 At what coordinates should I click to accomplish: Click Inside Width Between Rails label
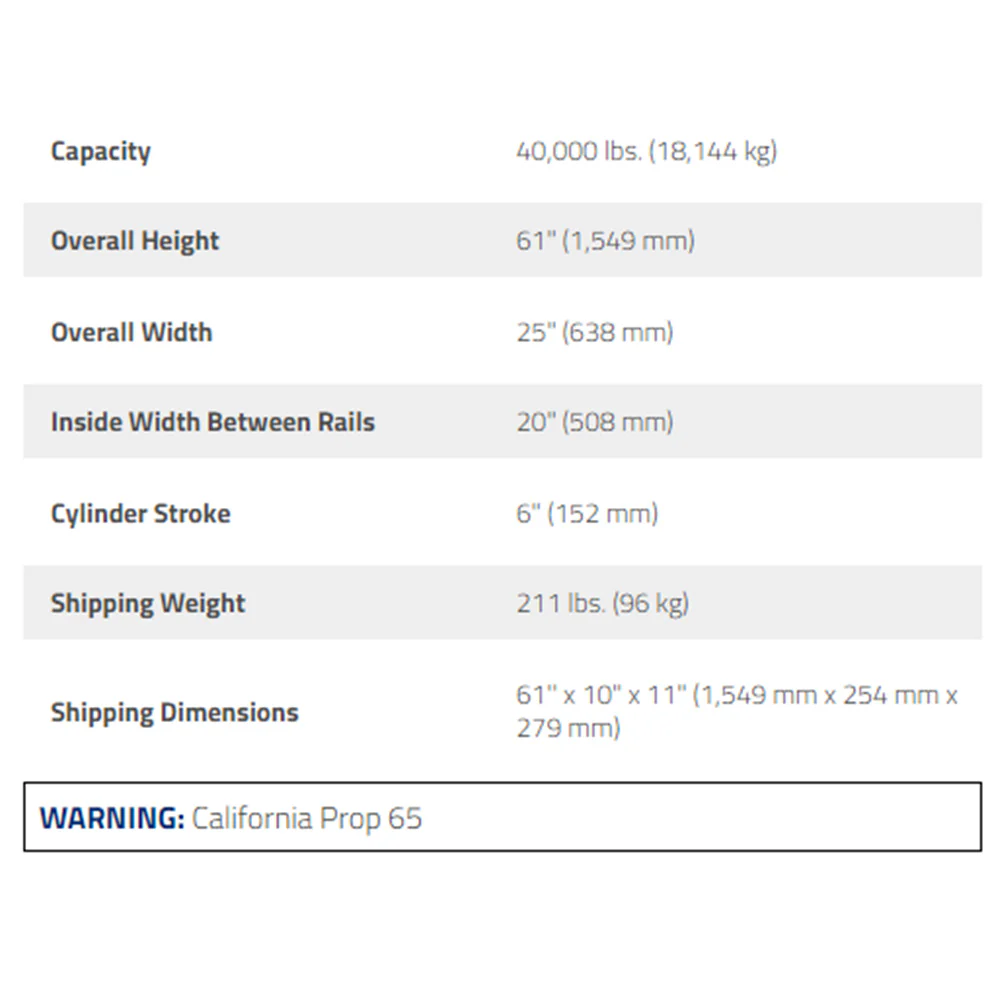point(212,422)
